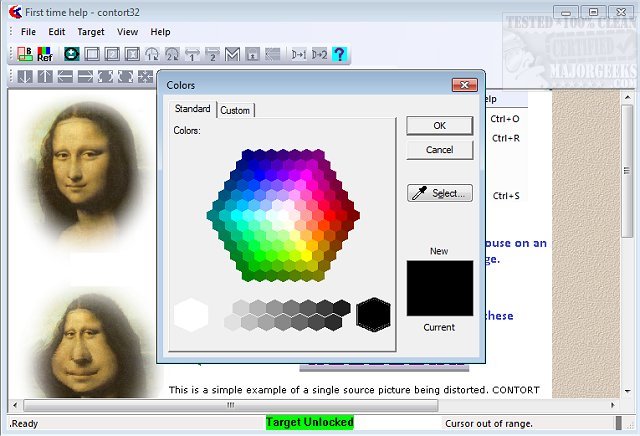
Task: Click the frame icon marked with X
Action: [132, 54]
